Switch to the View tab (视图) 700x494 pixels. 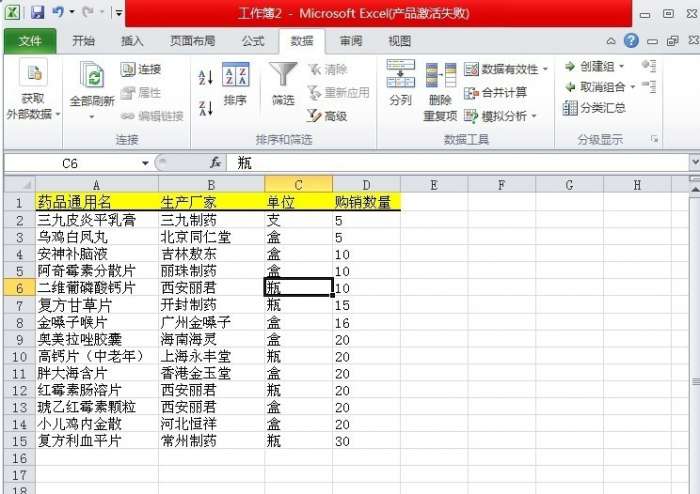[399, 42]
